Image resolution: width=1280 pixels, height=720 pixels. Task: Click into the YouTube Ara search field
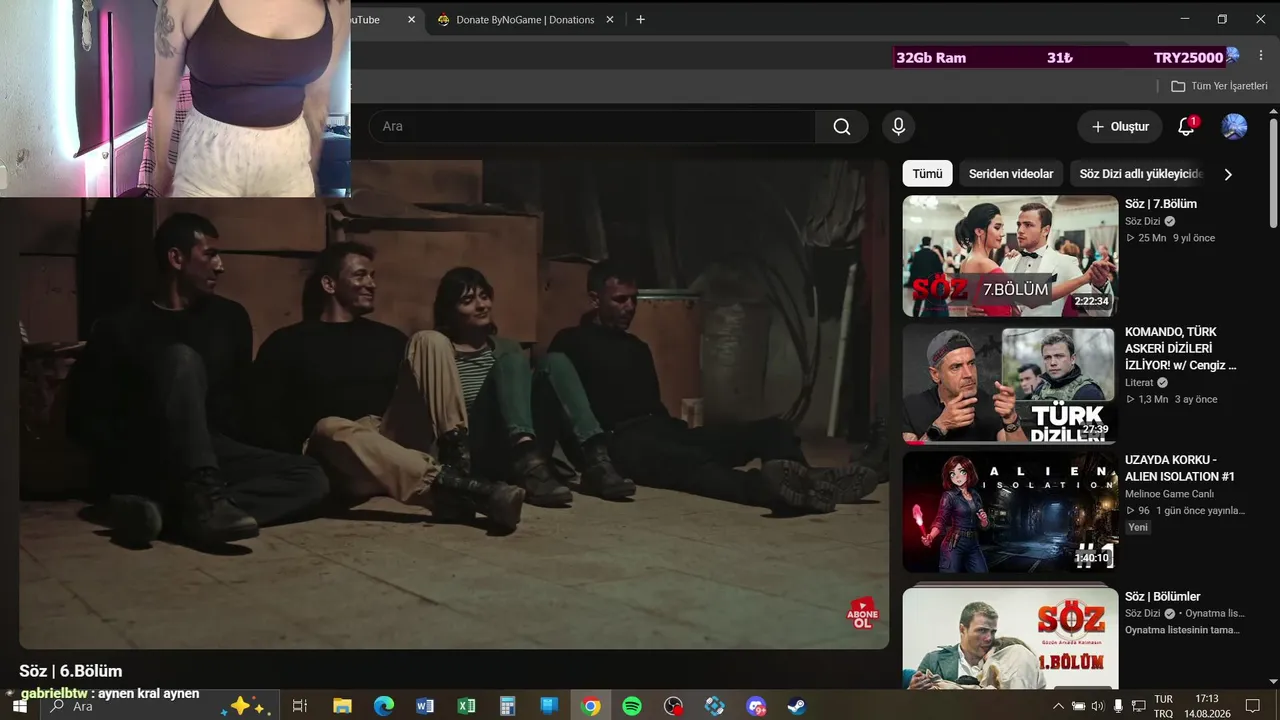pos(592,127)
